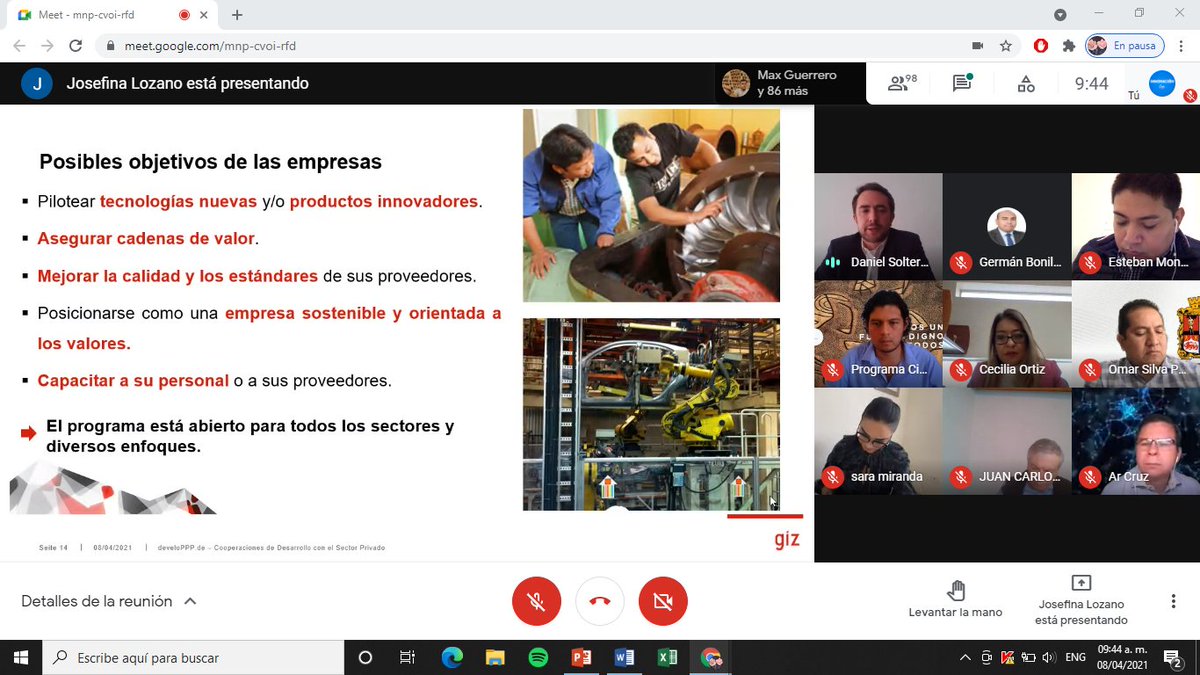Click the red hang up button
The width and height of the screenshot is (1200, 675).
point(600,601)
